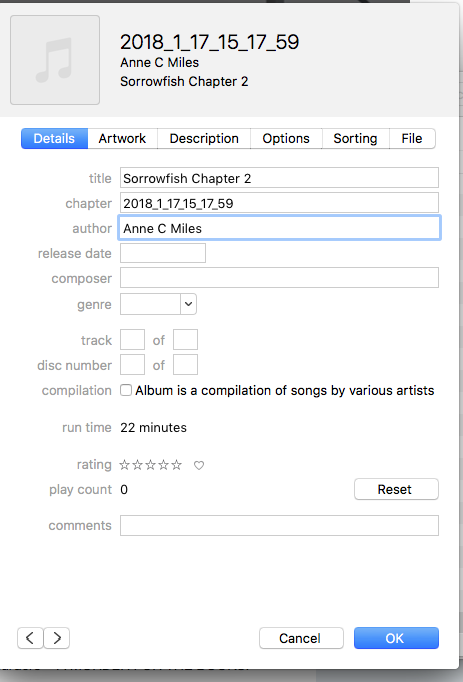Click the Reset play count button

(396, 489)
